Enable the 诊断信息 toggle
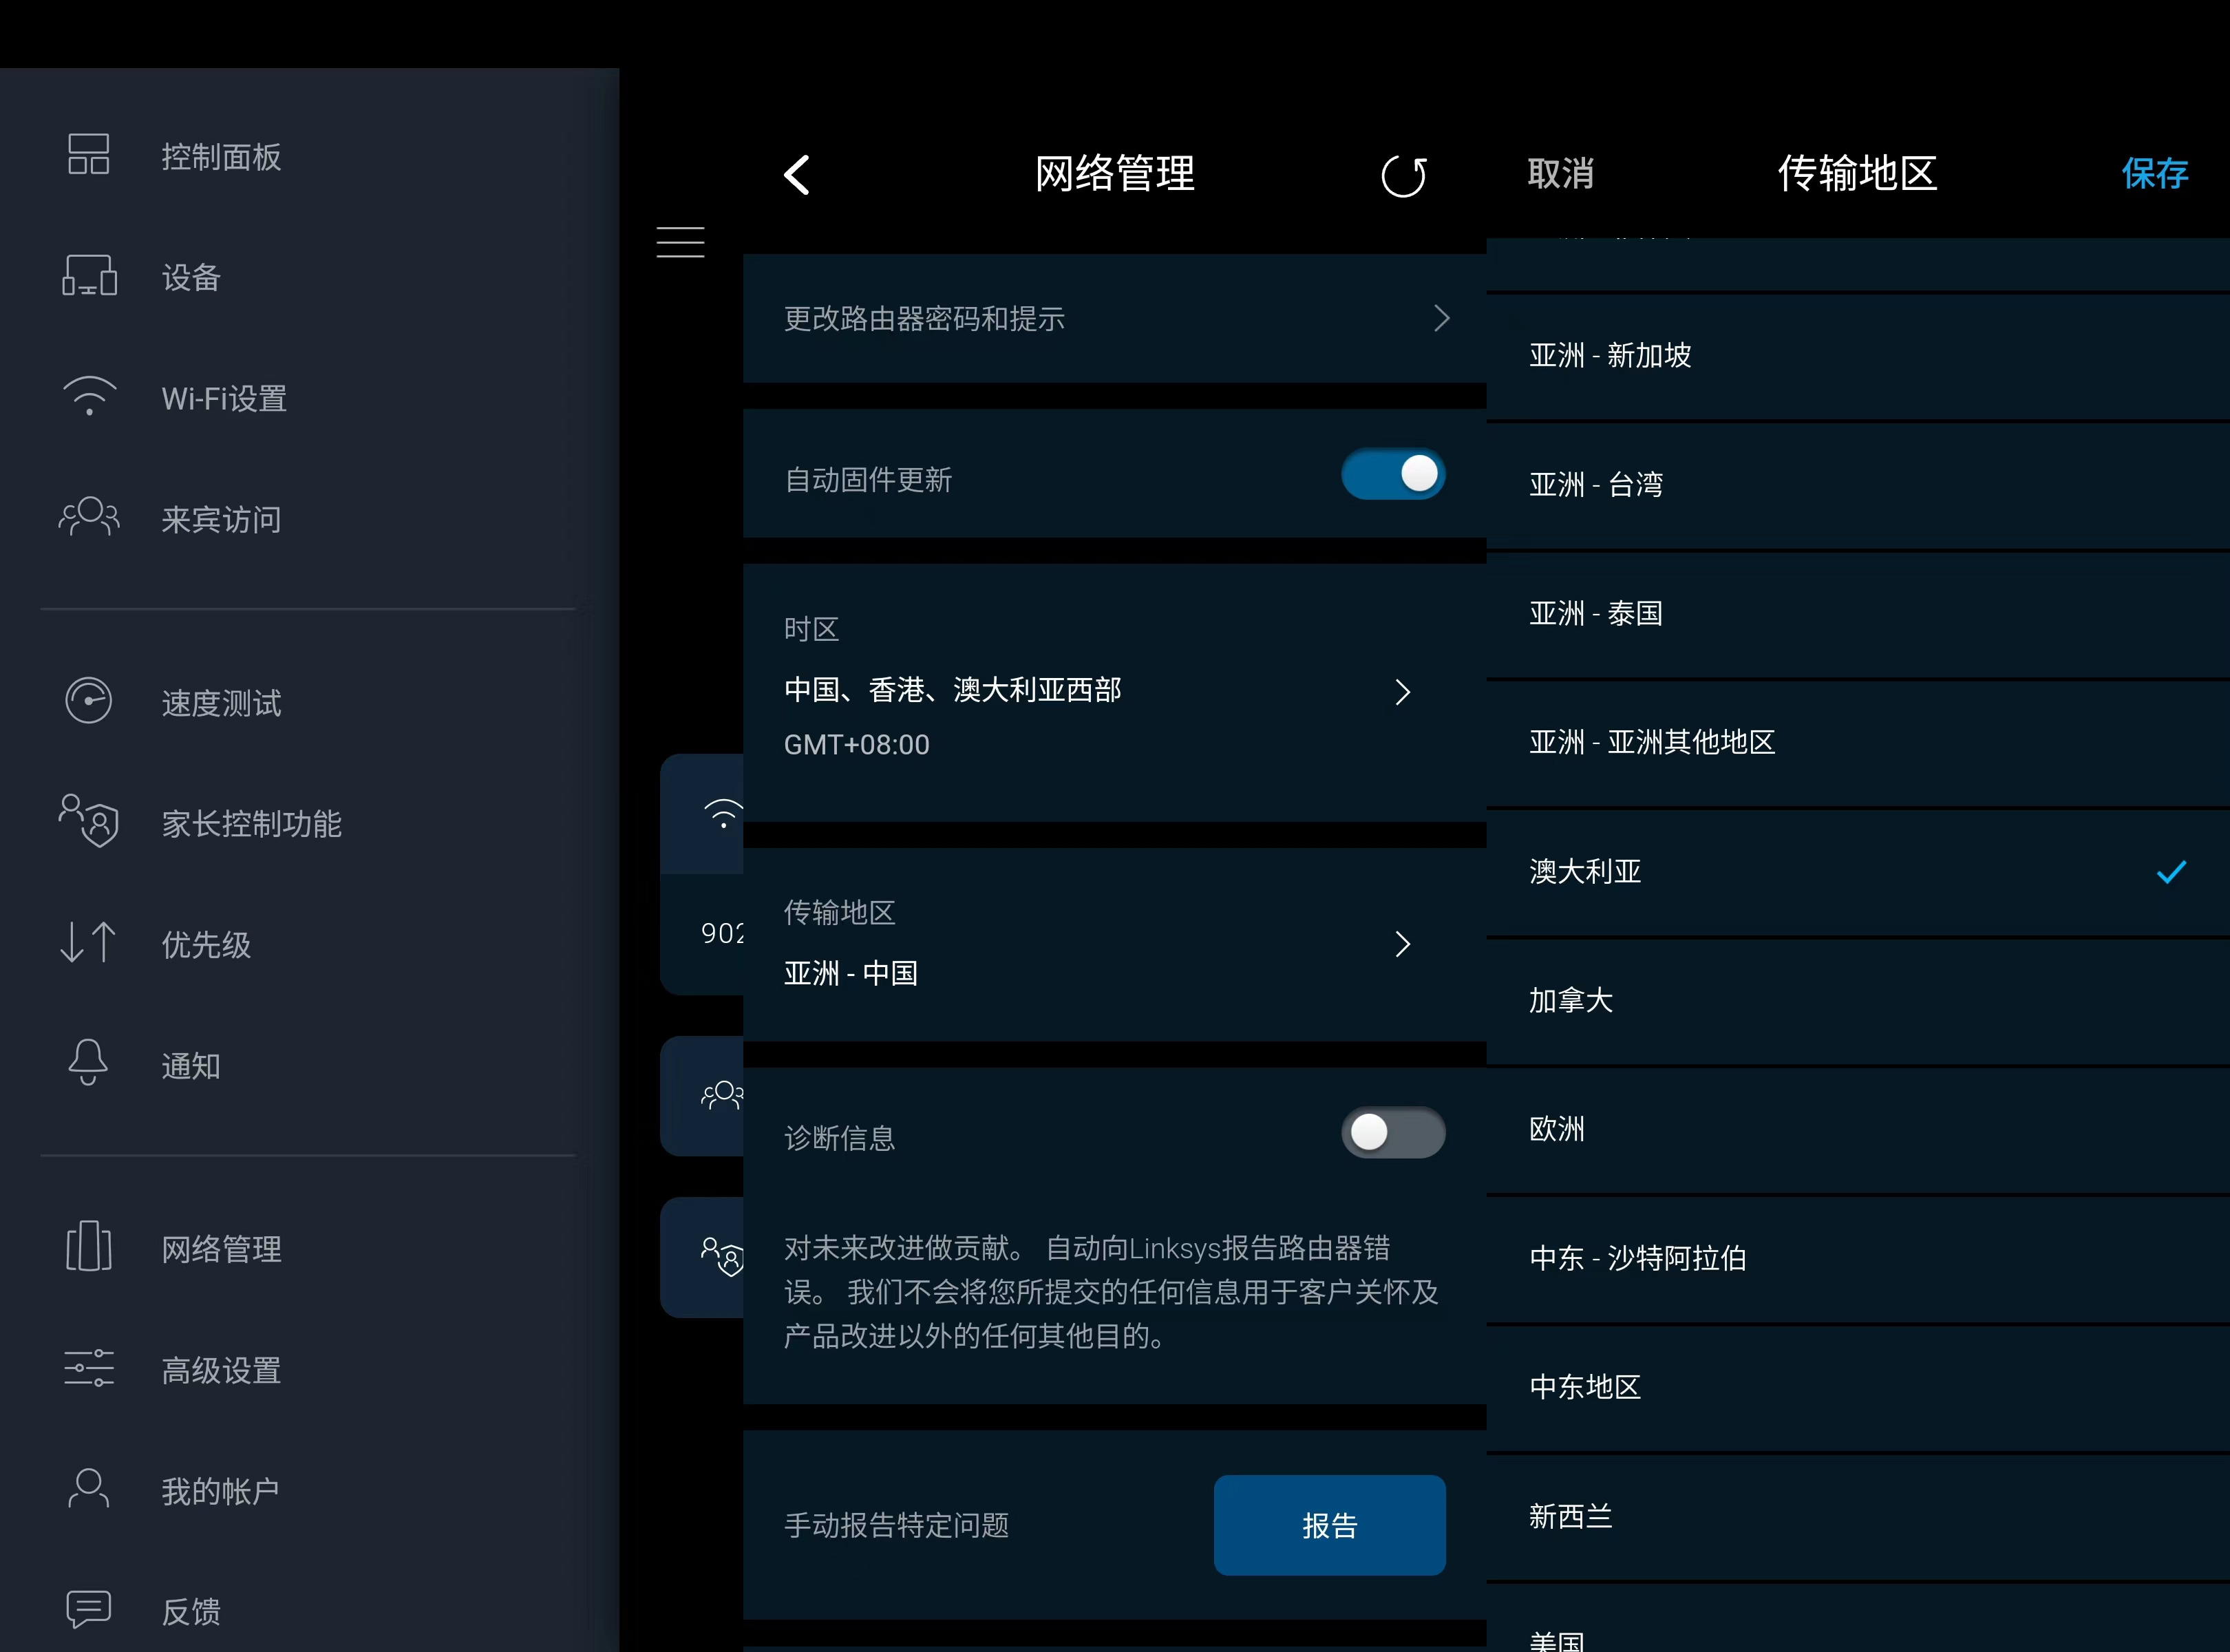This screenshot has width=2230, height=1652. [1392, 1133]
